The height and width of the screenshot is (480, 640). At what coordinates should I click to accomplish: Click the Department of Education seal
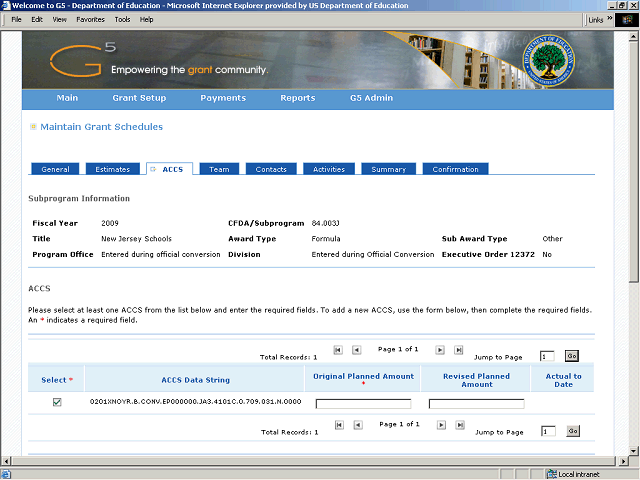(x=549, y=60)
